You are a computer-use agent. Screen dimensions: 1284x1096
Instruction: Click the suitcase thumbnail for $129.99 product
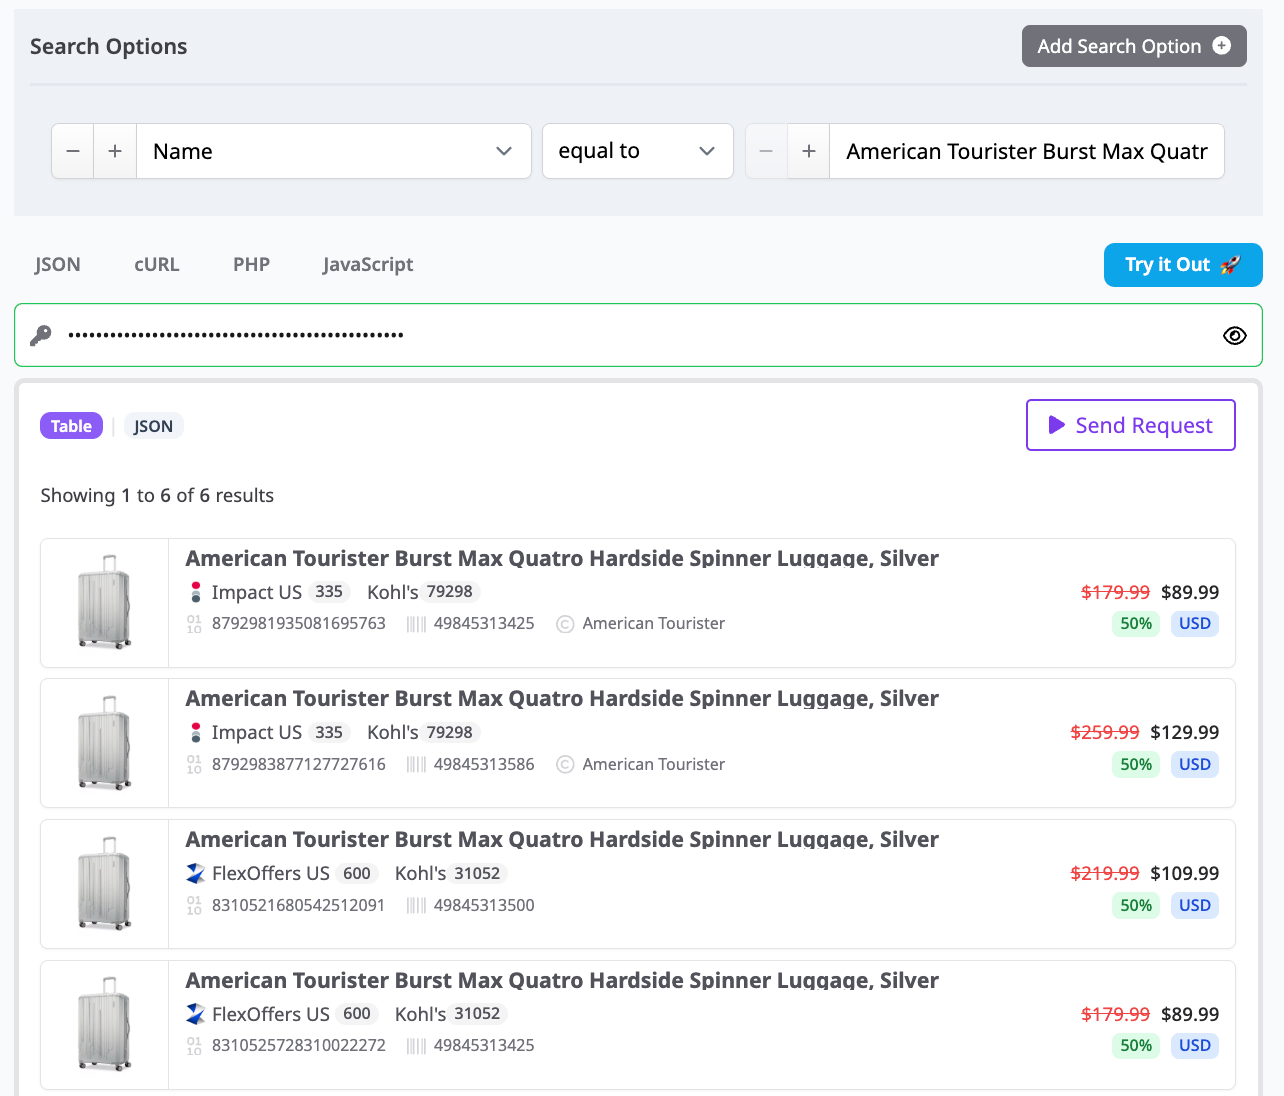(104, 743)
